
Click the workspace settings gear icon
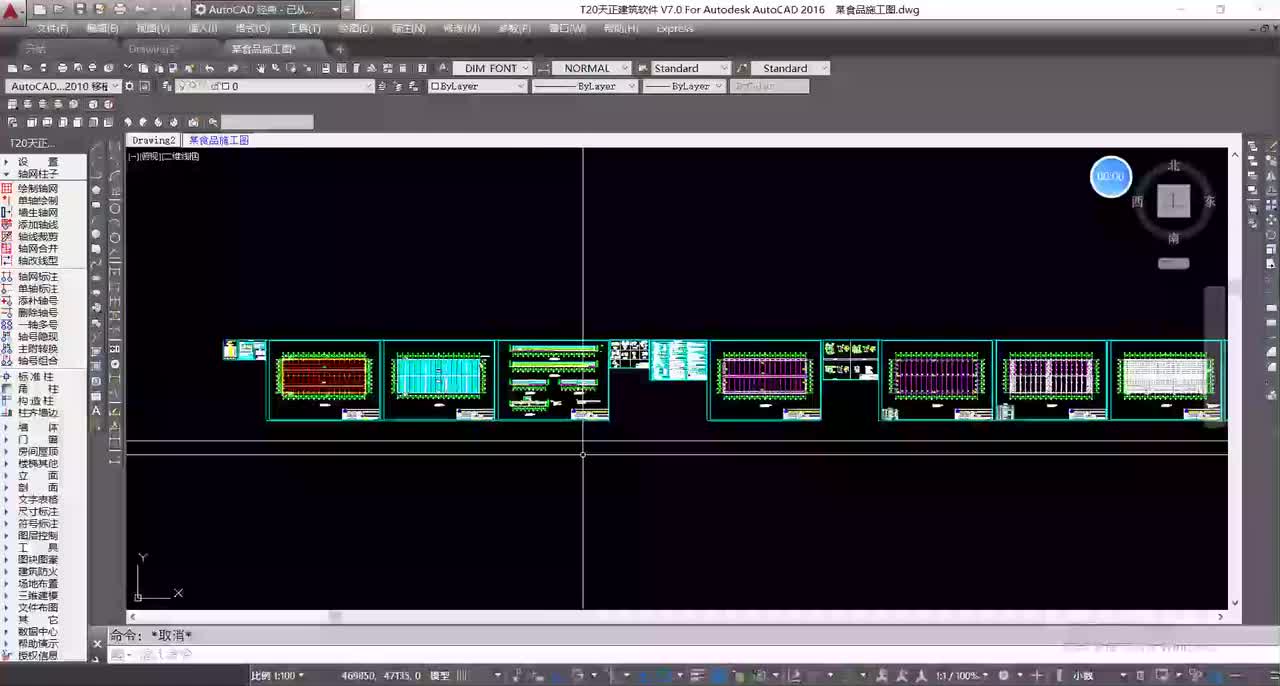pos(130,86)
